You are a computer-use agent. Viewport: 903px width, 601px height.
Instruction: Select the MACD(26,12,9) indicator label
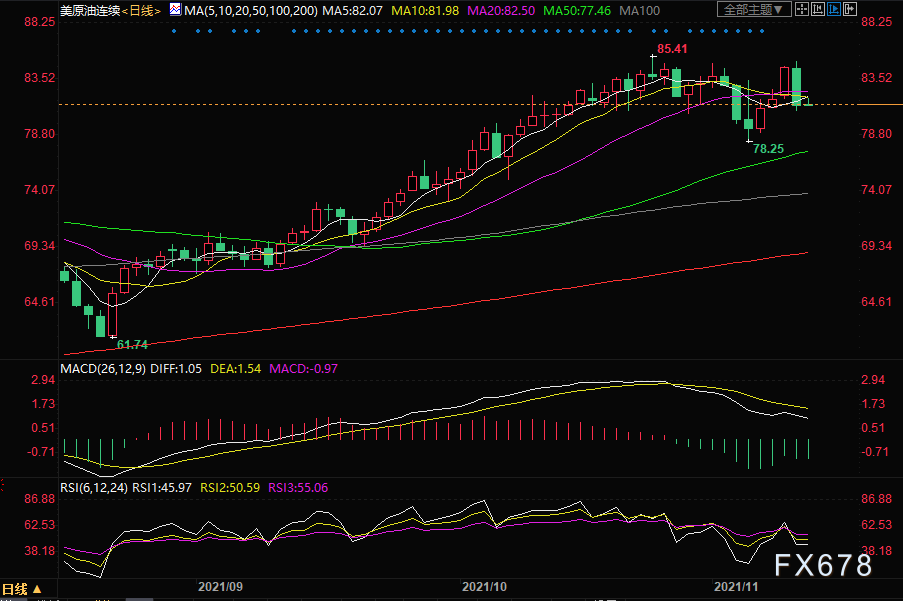103,368
